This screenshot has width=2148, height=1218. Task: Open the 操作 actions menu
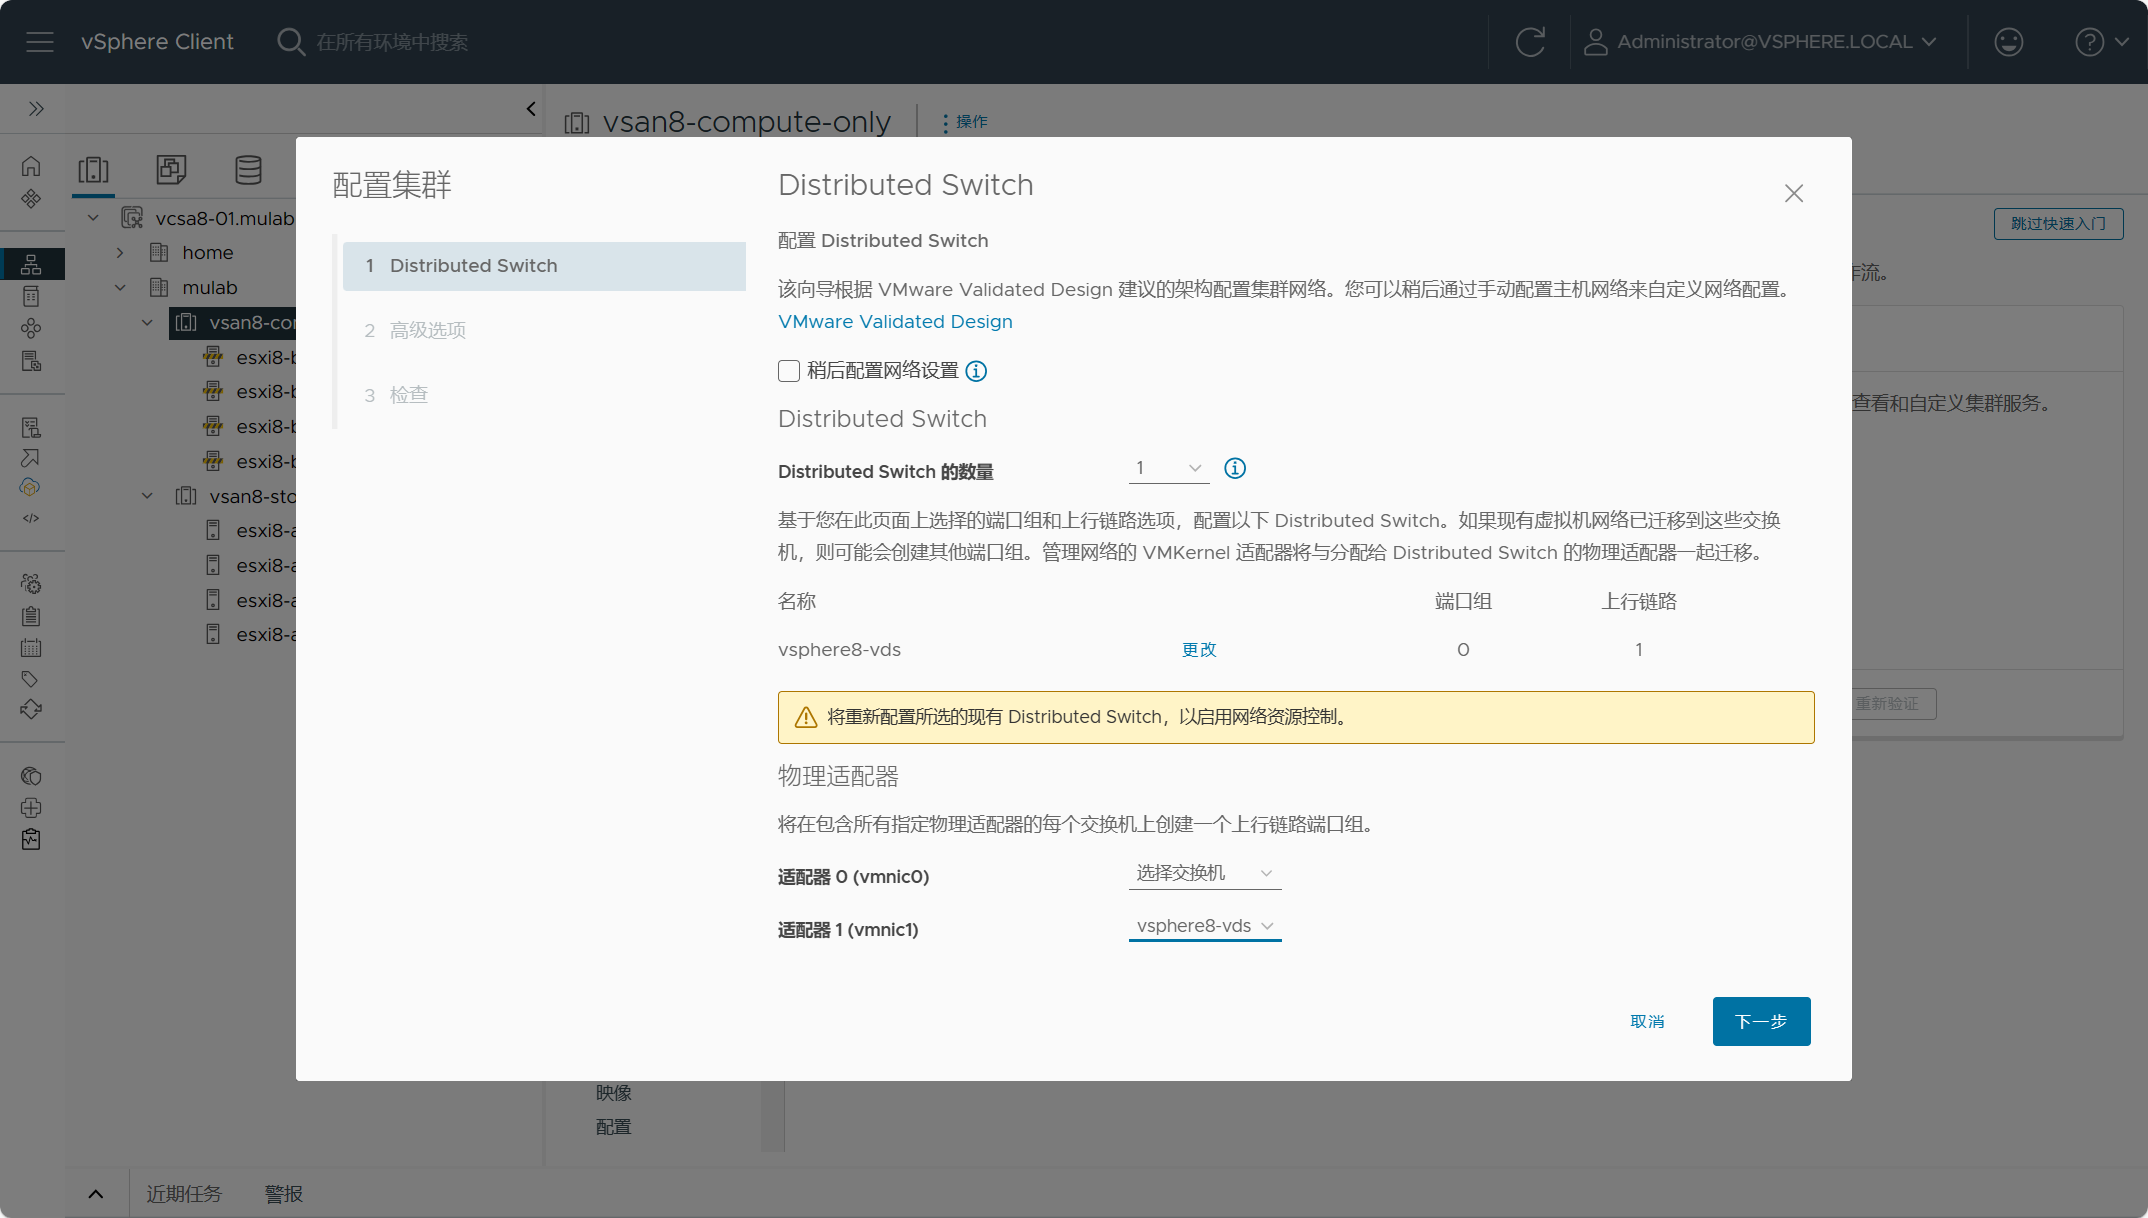[x=965, y=122]
